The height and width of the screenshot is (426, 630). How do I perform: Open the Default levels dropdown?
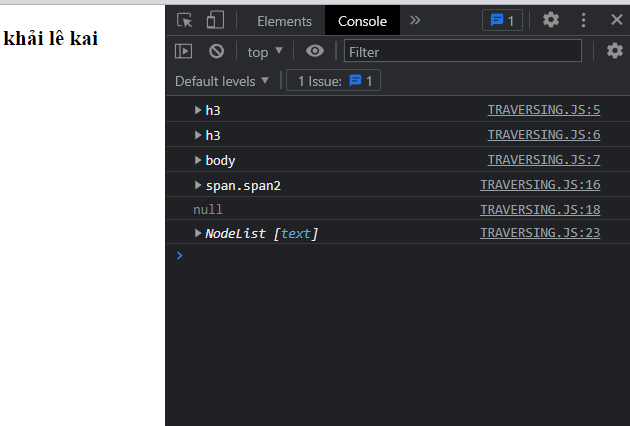click(222, 81)
